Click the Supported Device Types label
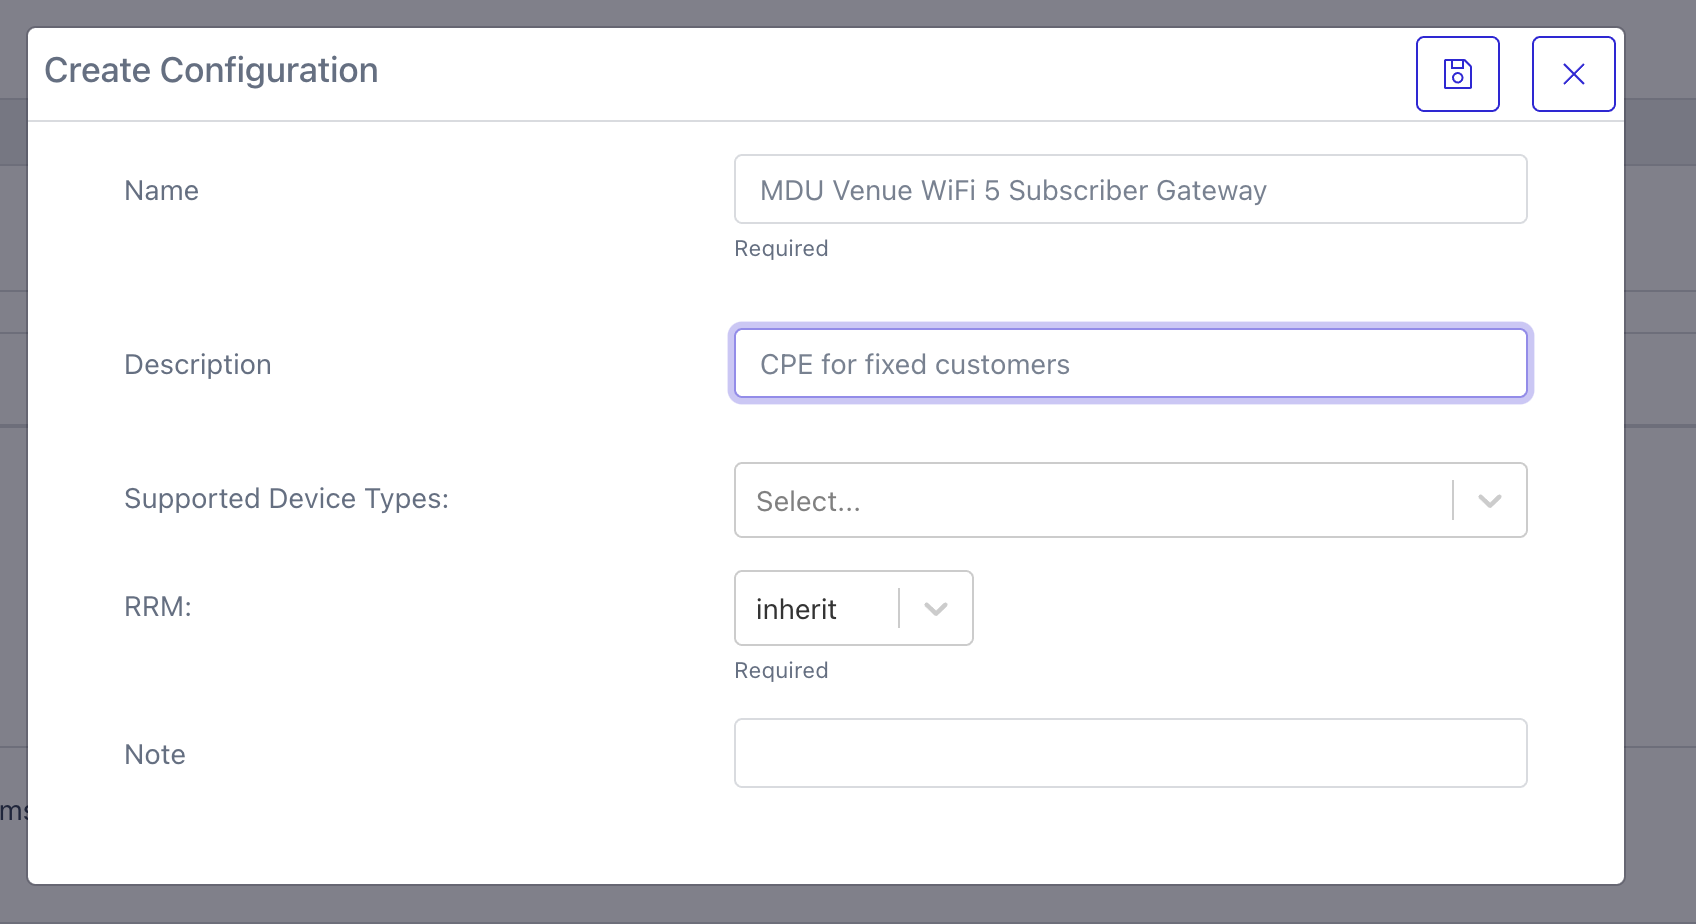The height and width of the screenshot is (924, 1696). 286,499
